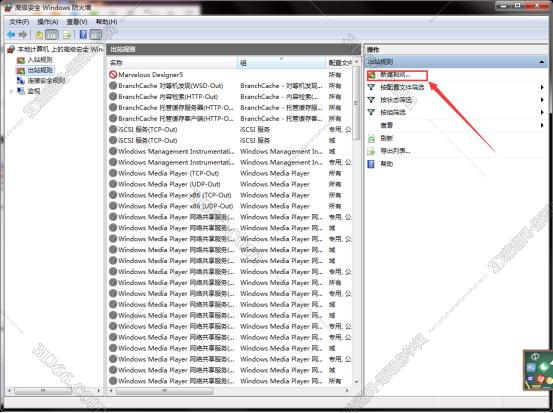
Task: Click the blue help icon in toolbar
Action: tap(83, 35)
